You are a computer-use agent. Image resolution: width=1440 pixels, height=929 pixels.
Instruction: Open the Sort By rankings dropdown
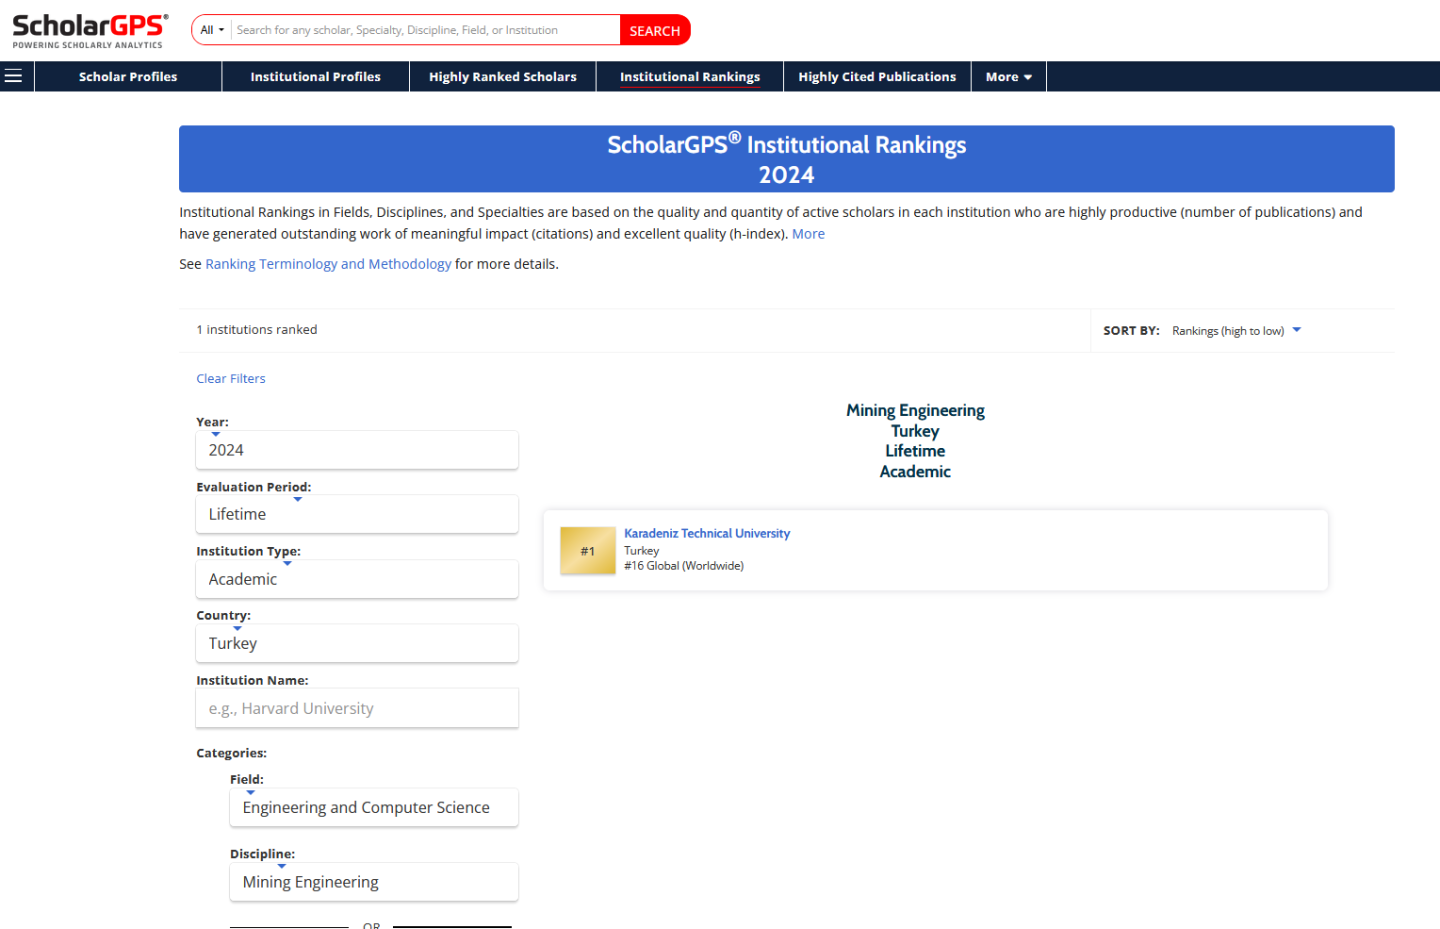(x=1237, y=331)
